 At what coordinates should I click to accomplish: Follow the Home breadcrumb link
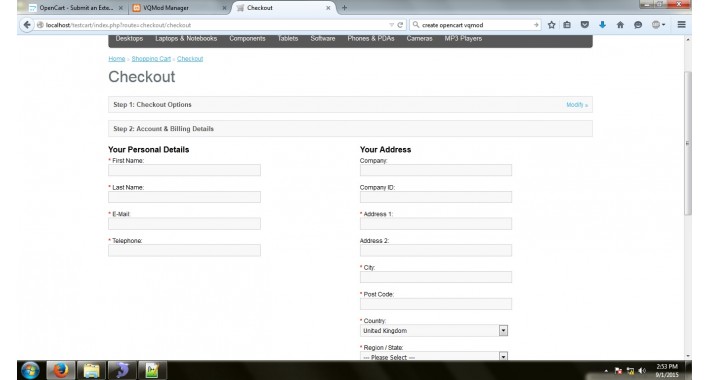pyautogui.click(x=116, y=59)
